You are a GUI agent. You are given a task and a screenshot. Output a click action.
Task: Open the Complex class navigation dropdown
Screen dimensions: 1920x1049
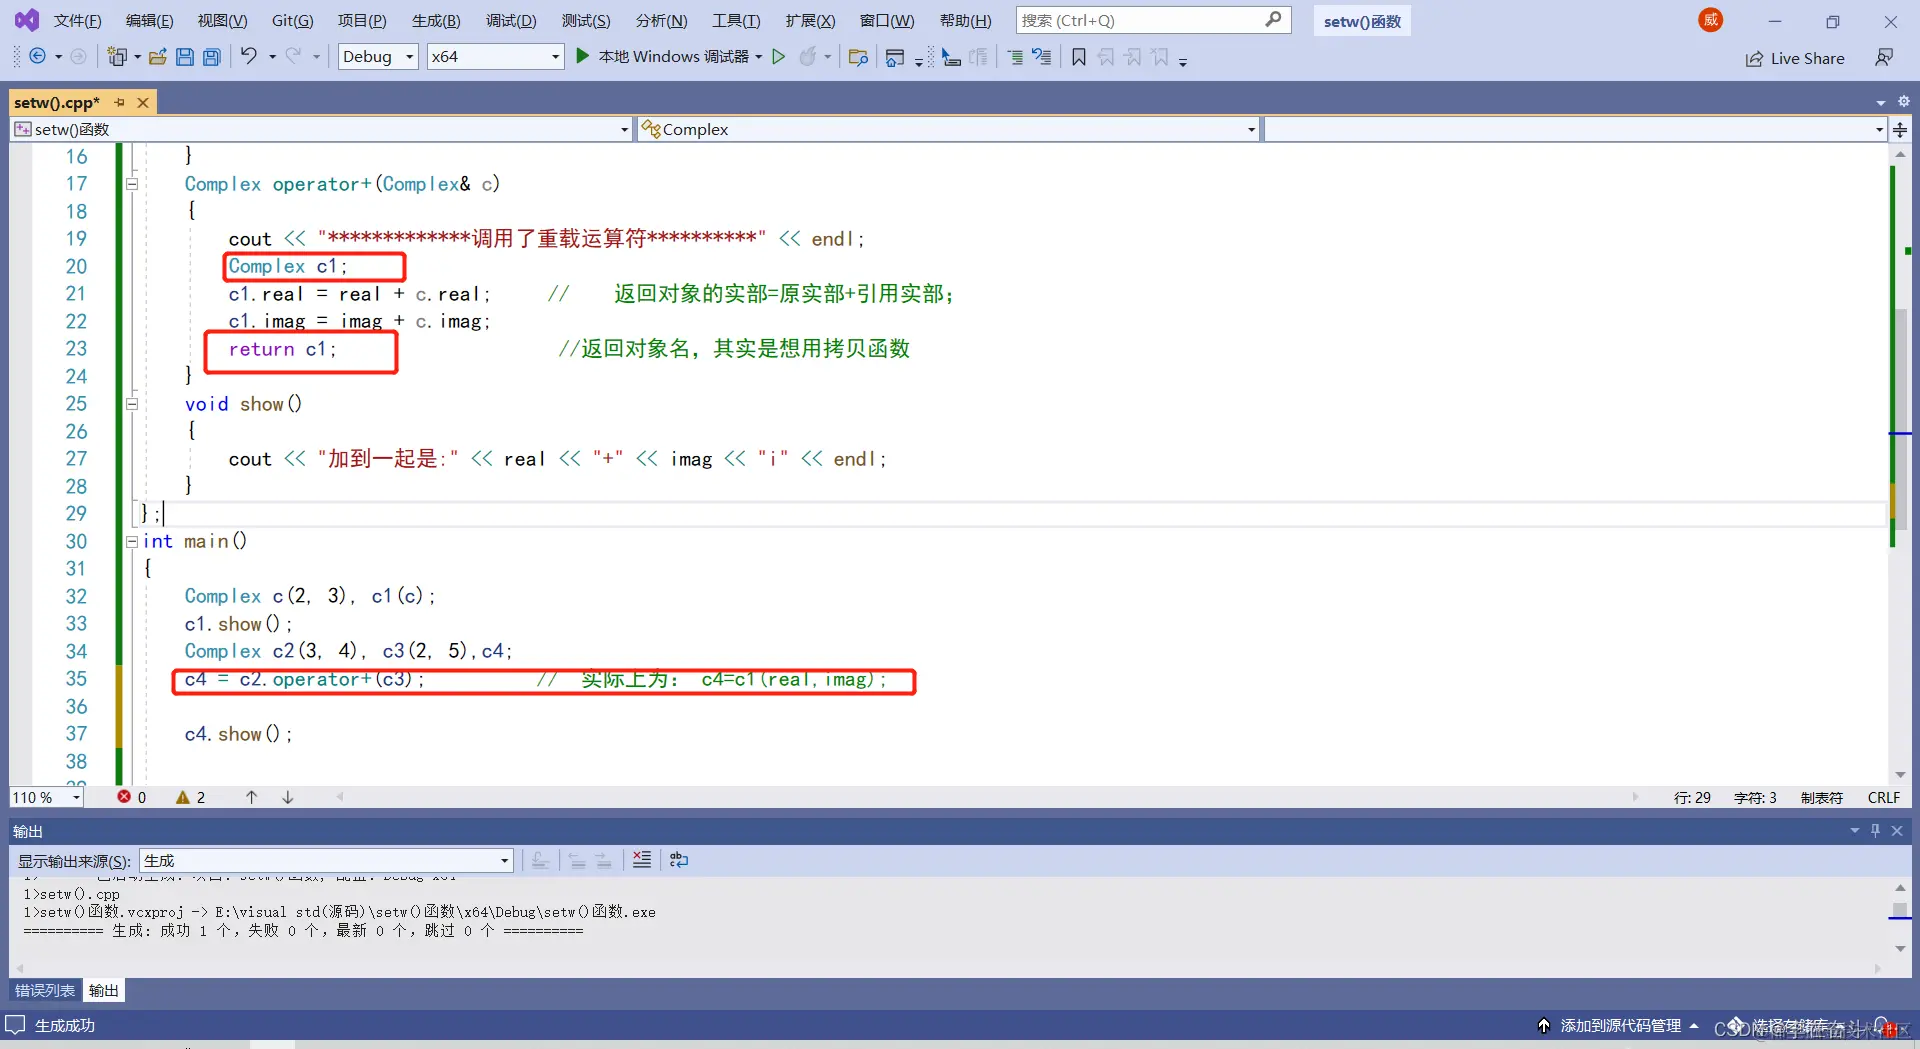click(948, 129)
